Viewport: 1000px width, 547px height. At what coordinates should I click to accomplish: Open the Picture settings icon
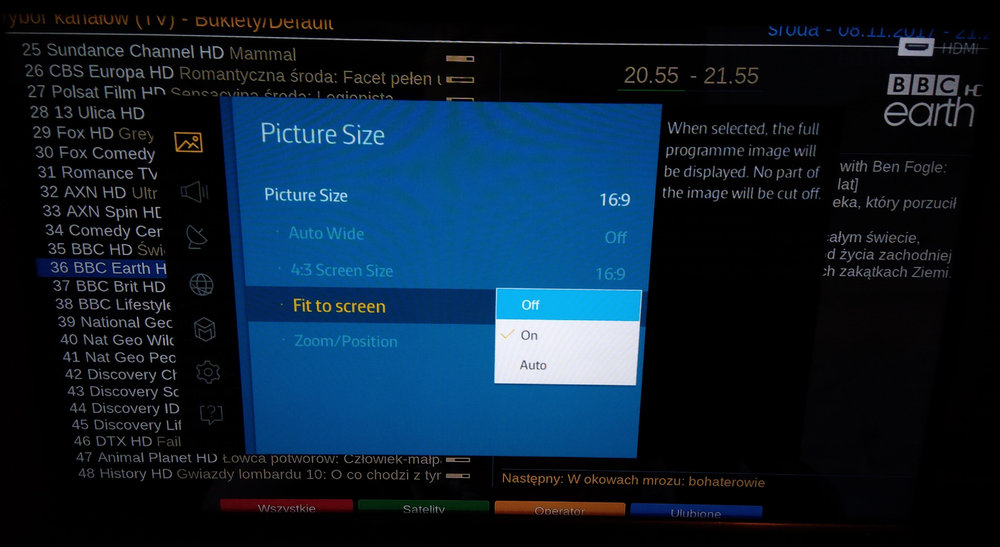(x=188, y=143)
